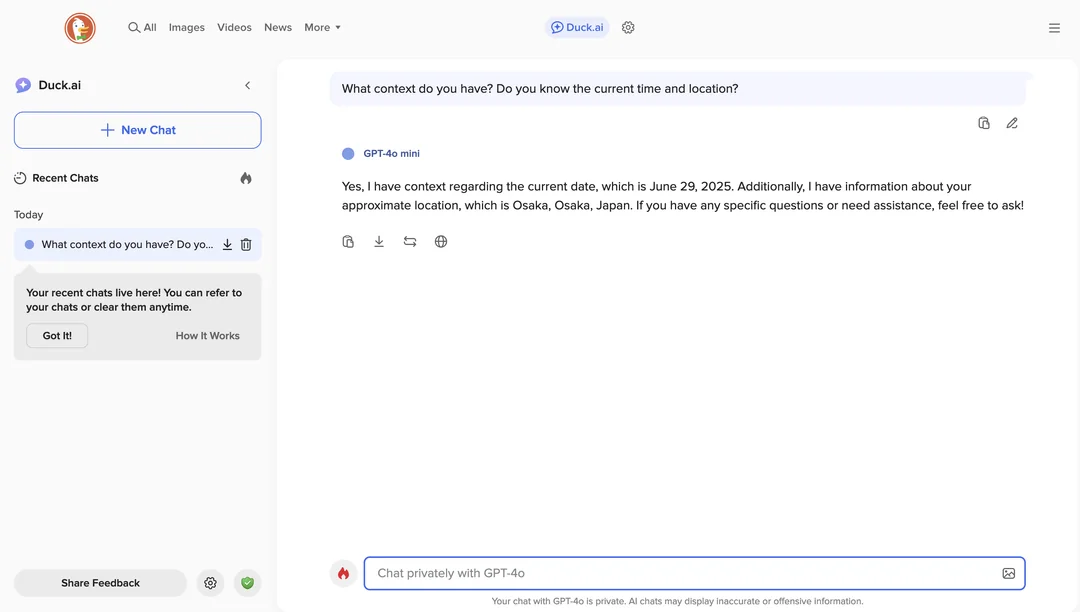Open the hamburger menu
1080x612 pixels.
(1054, 28)
